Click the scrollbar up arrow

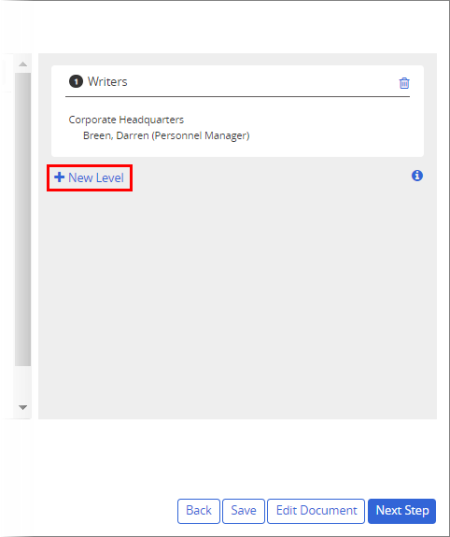23,64
